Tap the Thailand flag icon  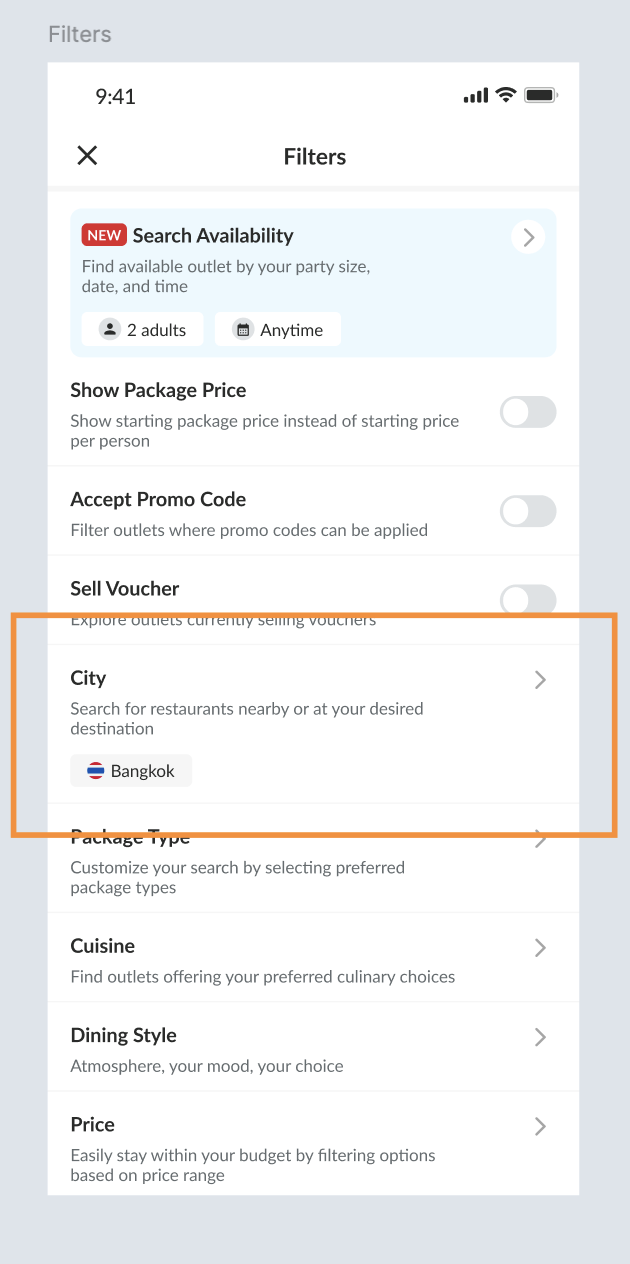tap(96, 771)
